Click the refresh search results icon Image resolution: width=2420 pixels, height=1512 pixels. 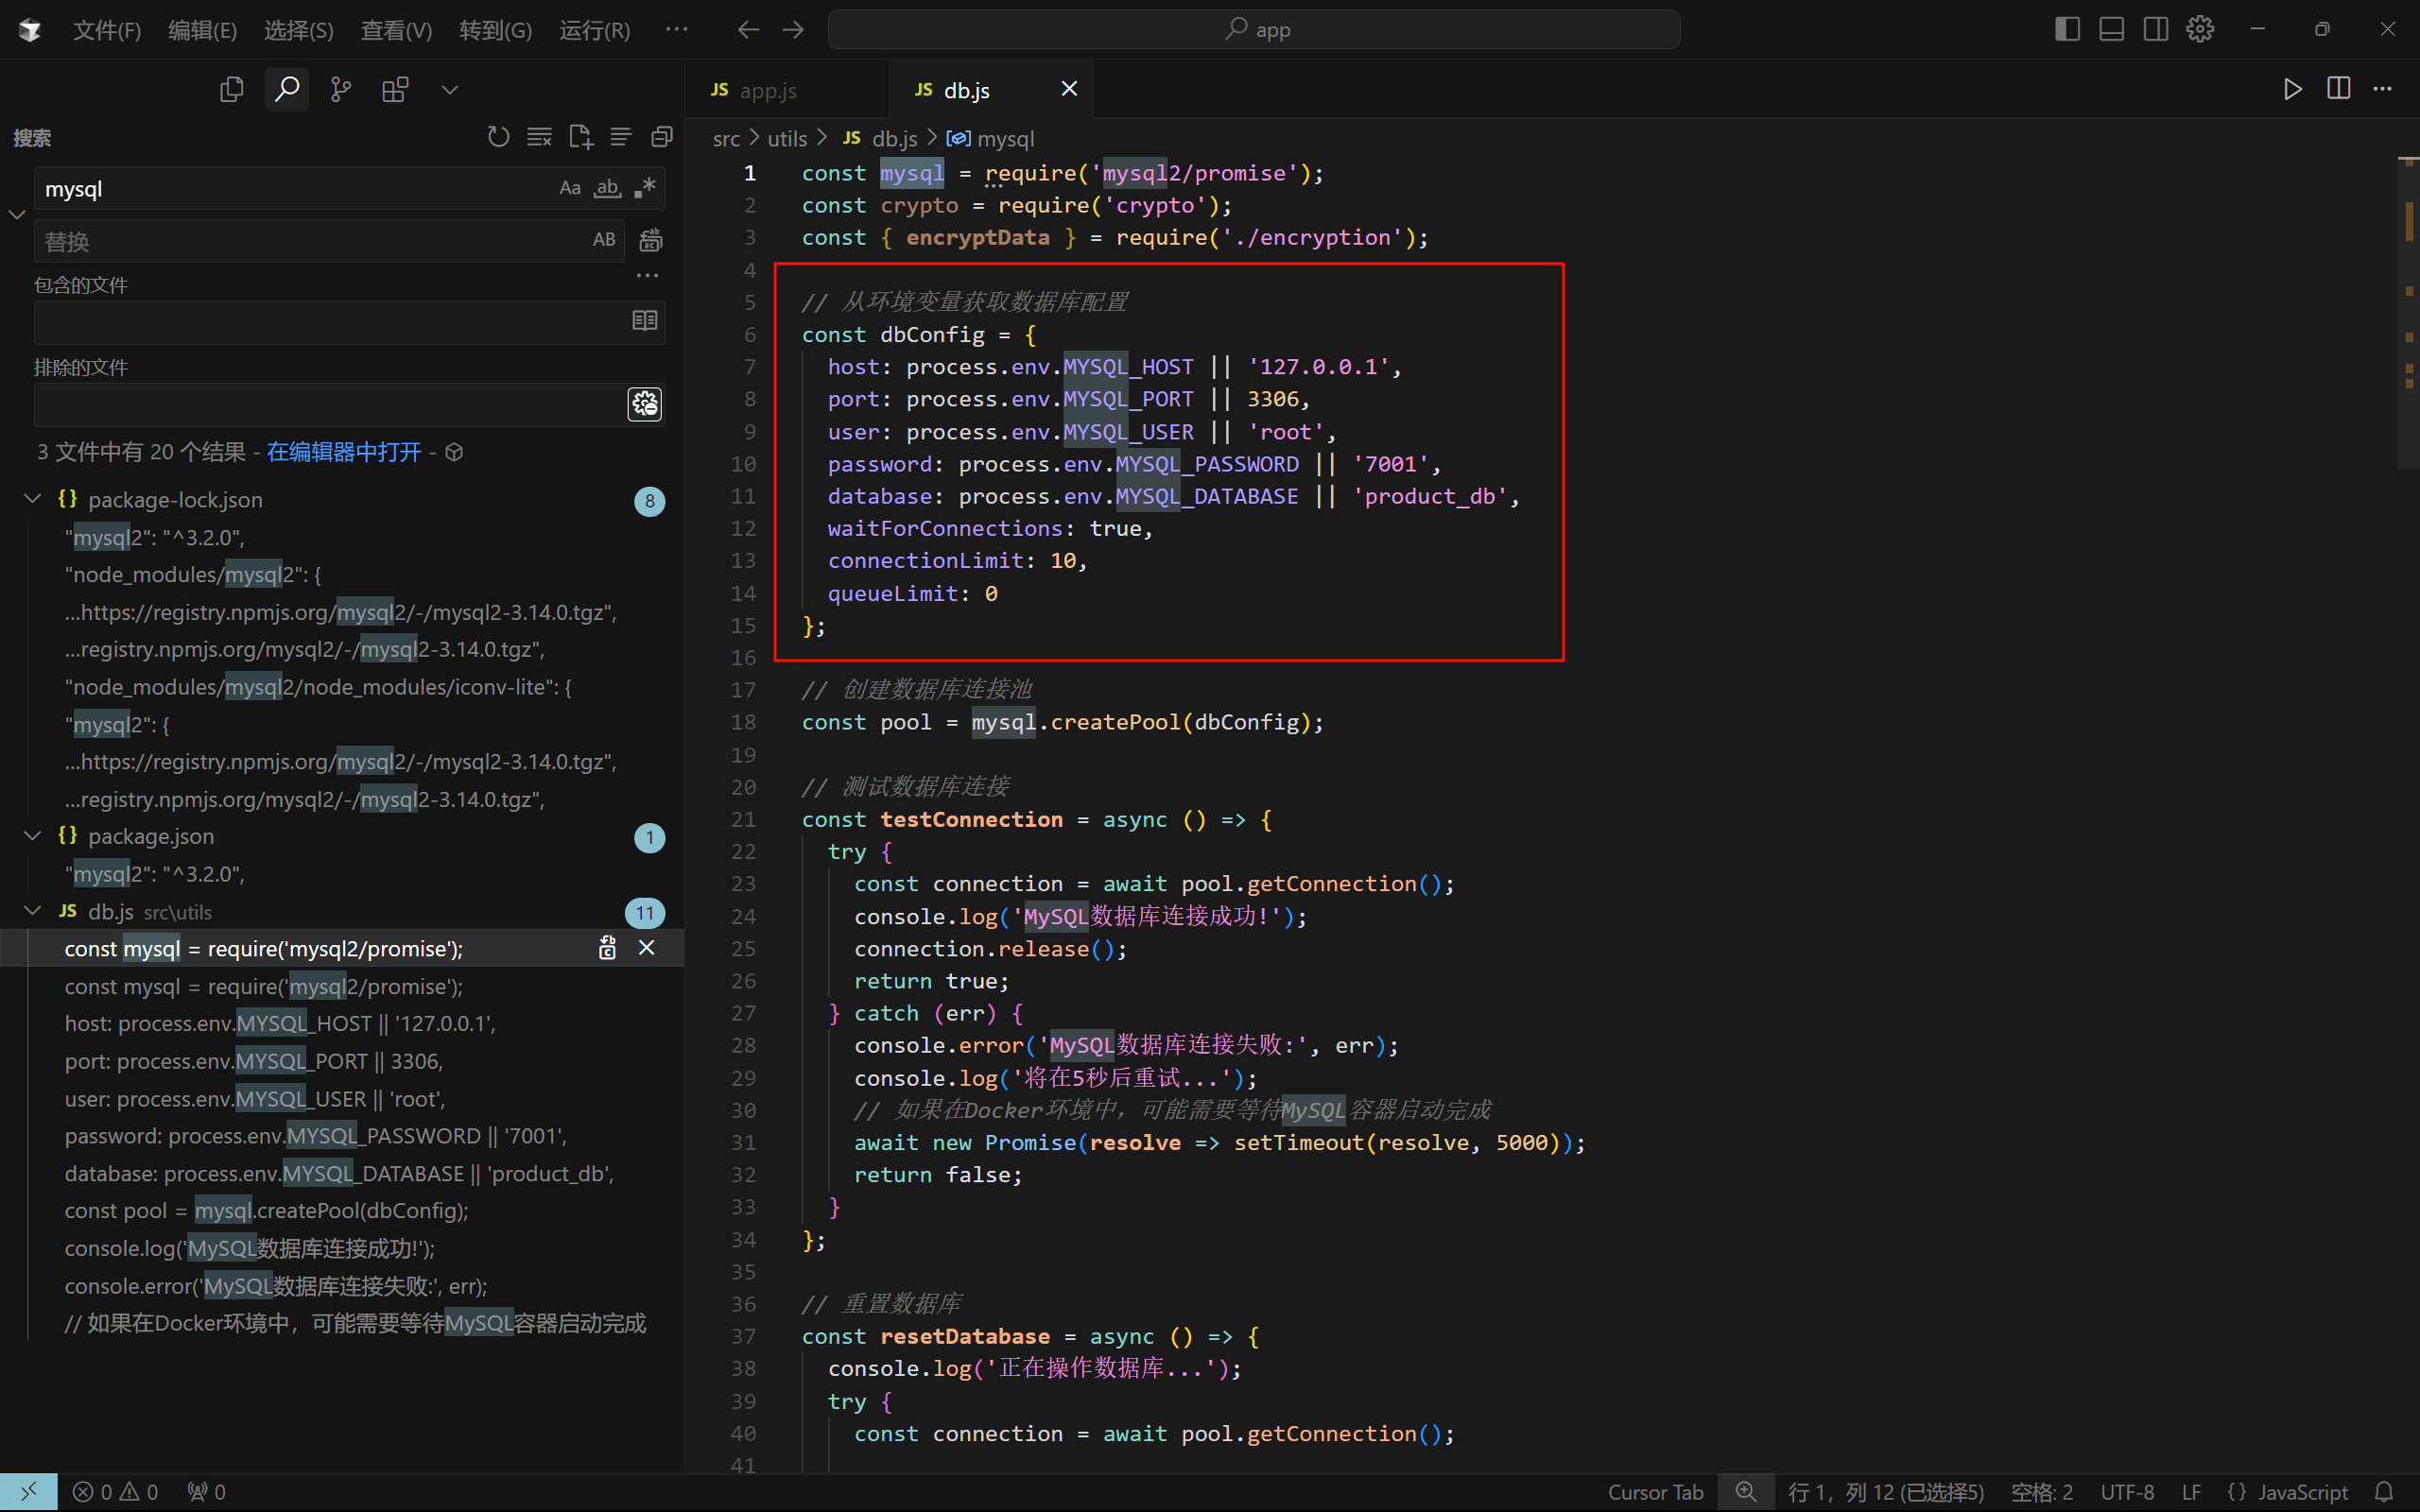498,137
